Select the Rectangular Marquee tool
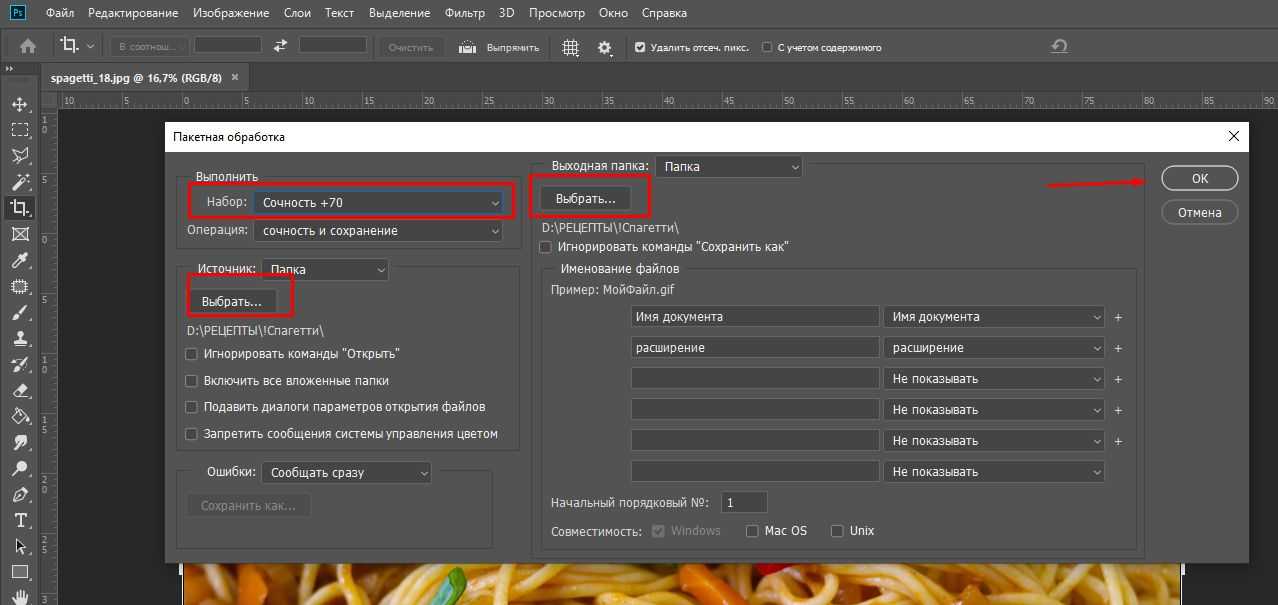This screenshot has width=1278, height=605. pyautogui.click(x=20, y=130)
